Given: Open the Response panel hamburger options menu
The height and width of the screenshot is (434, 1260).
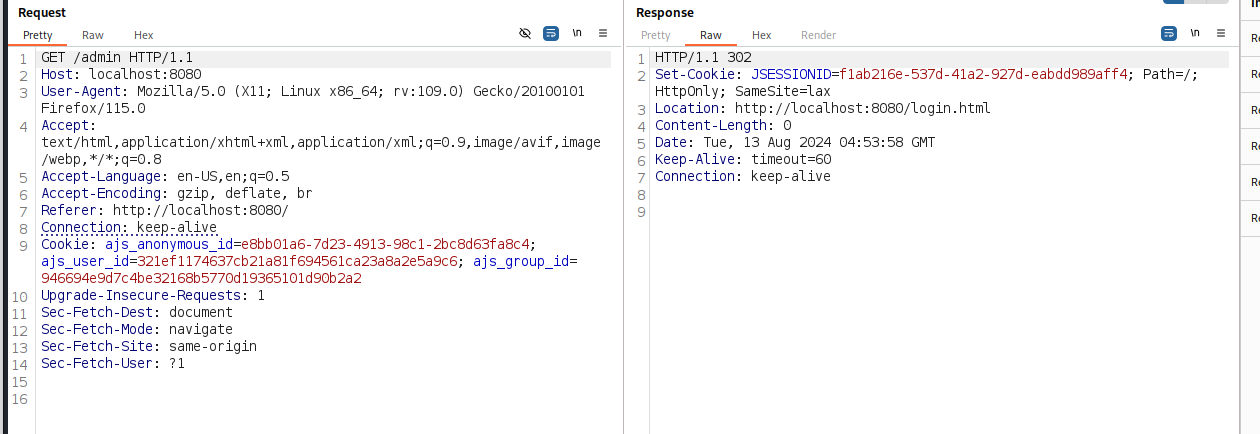Looking at the screenshot, I should [1221, 33].
